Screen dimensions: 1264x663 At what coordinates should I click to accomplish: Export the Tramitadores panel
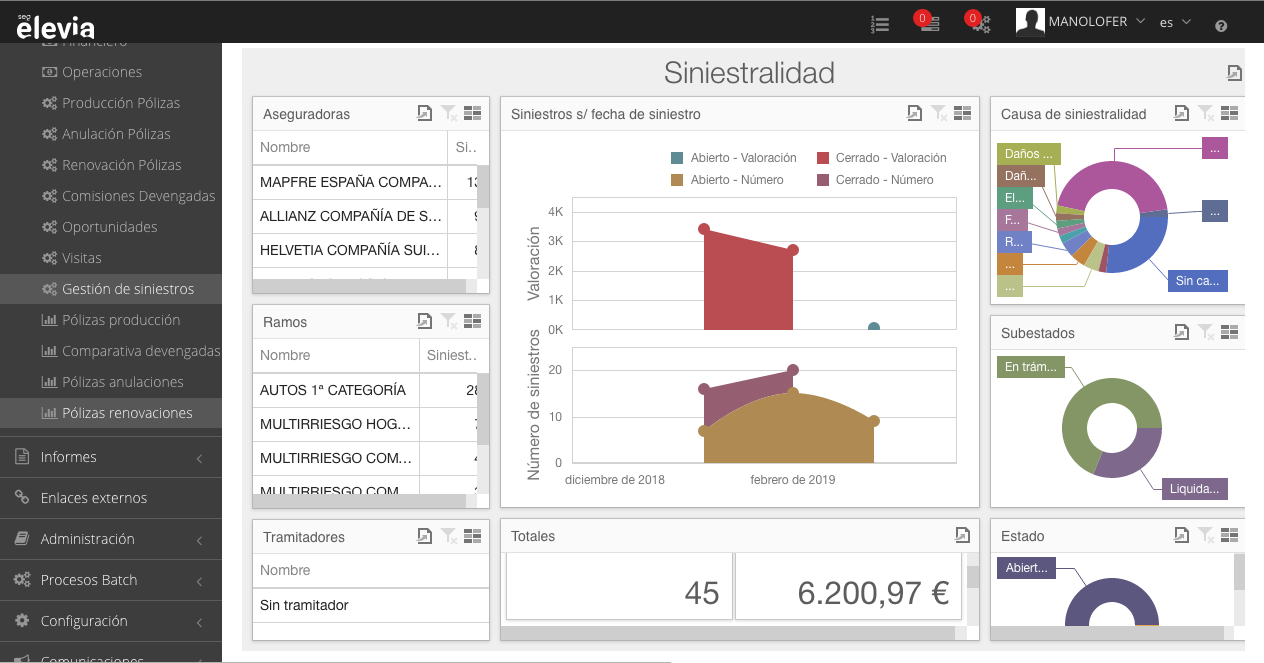click(x=425, y=536)
